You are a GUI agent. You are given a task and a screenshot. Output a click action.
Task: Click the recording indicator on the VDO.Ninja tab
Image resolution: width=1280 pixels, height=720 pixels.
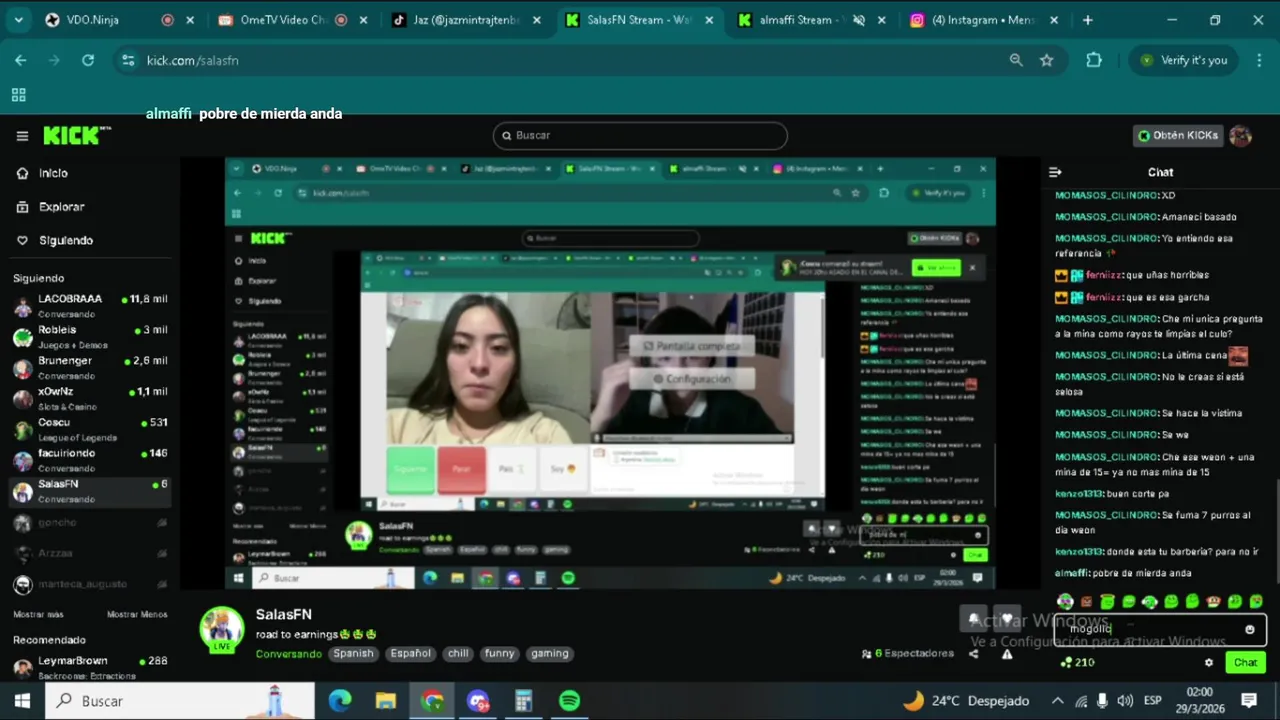point(167,20)
